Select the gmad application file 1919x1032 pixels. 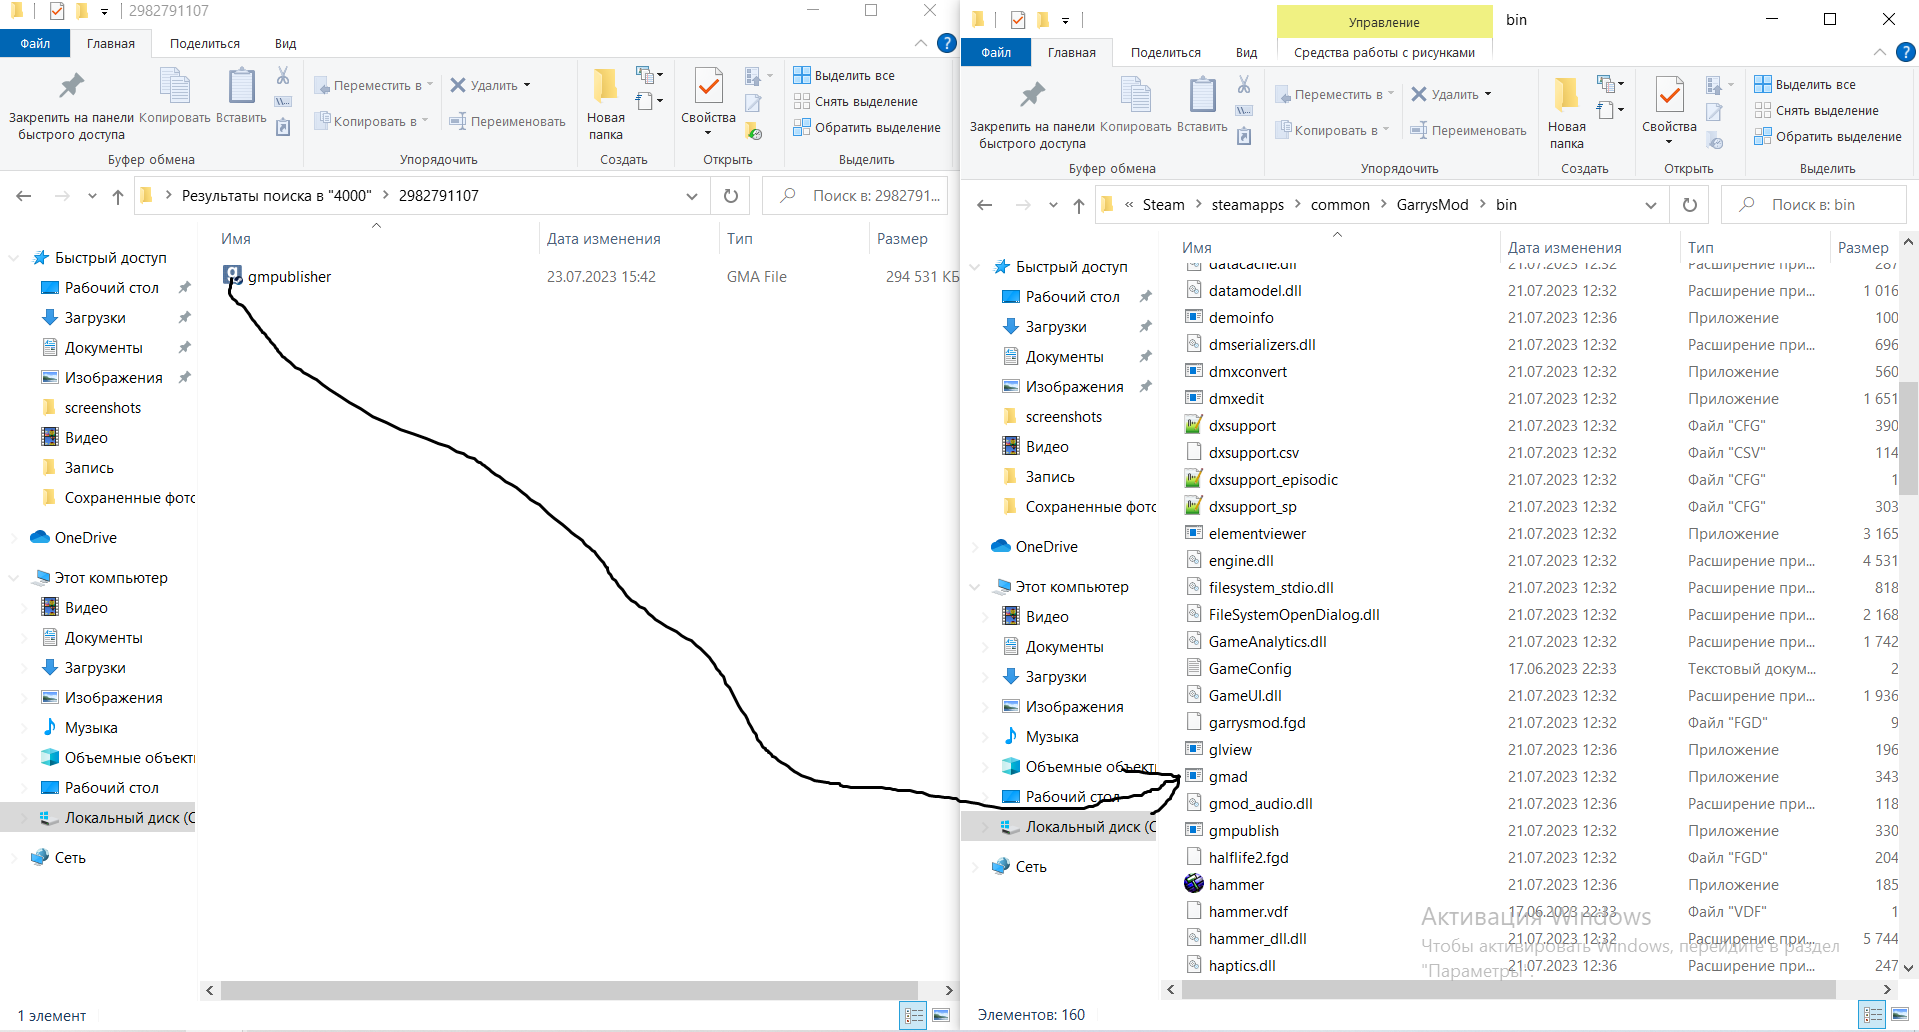coord(1228,777)
